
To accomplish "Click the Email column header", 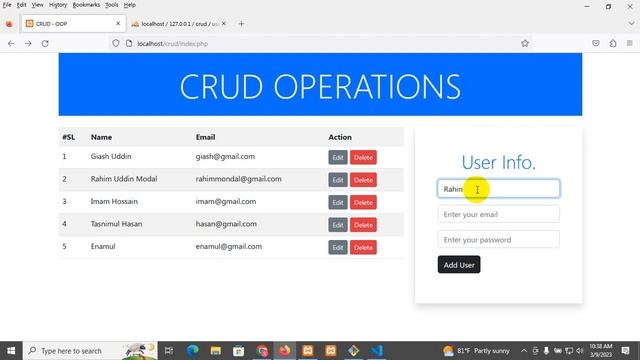I will coord(205,137).
